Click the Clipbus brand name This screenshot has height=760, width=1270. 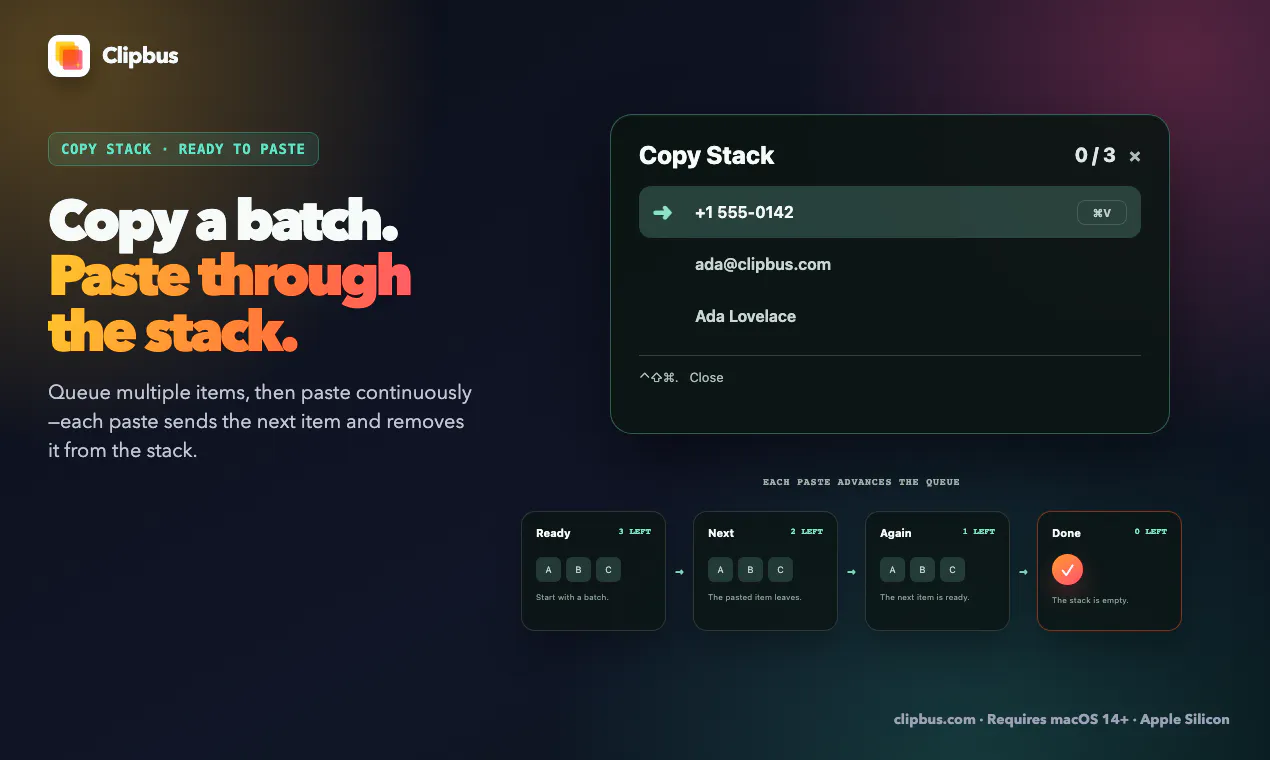[x=140, y=56]
